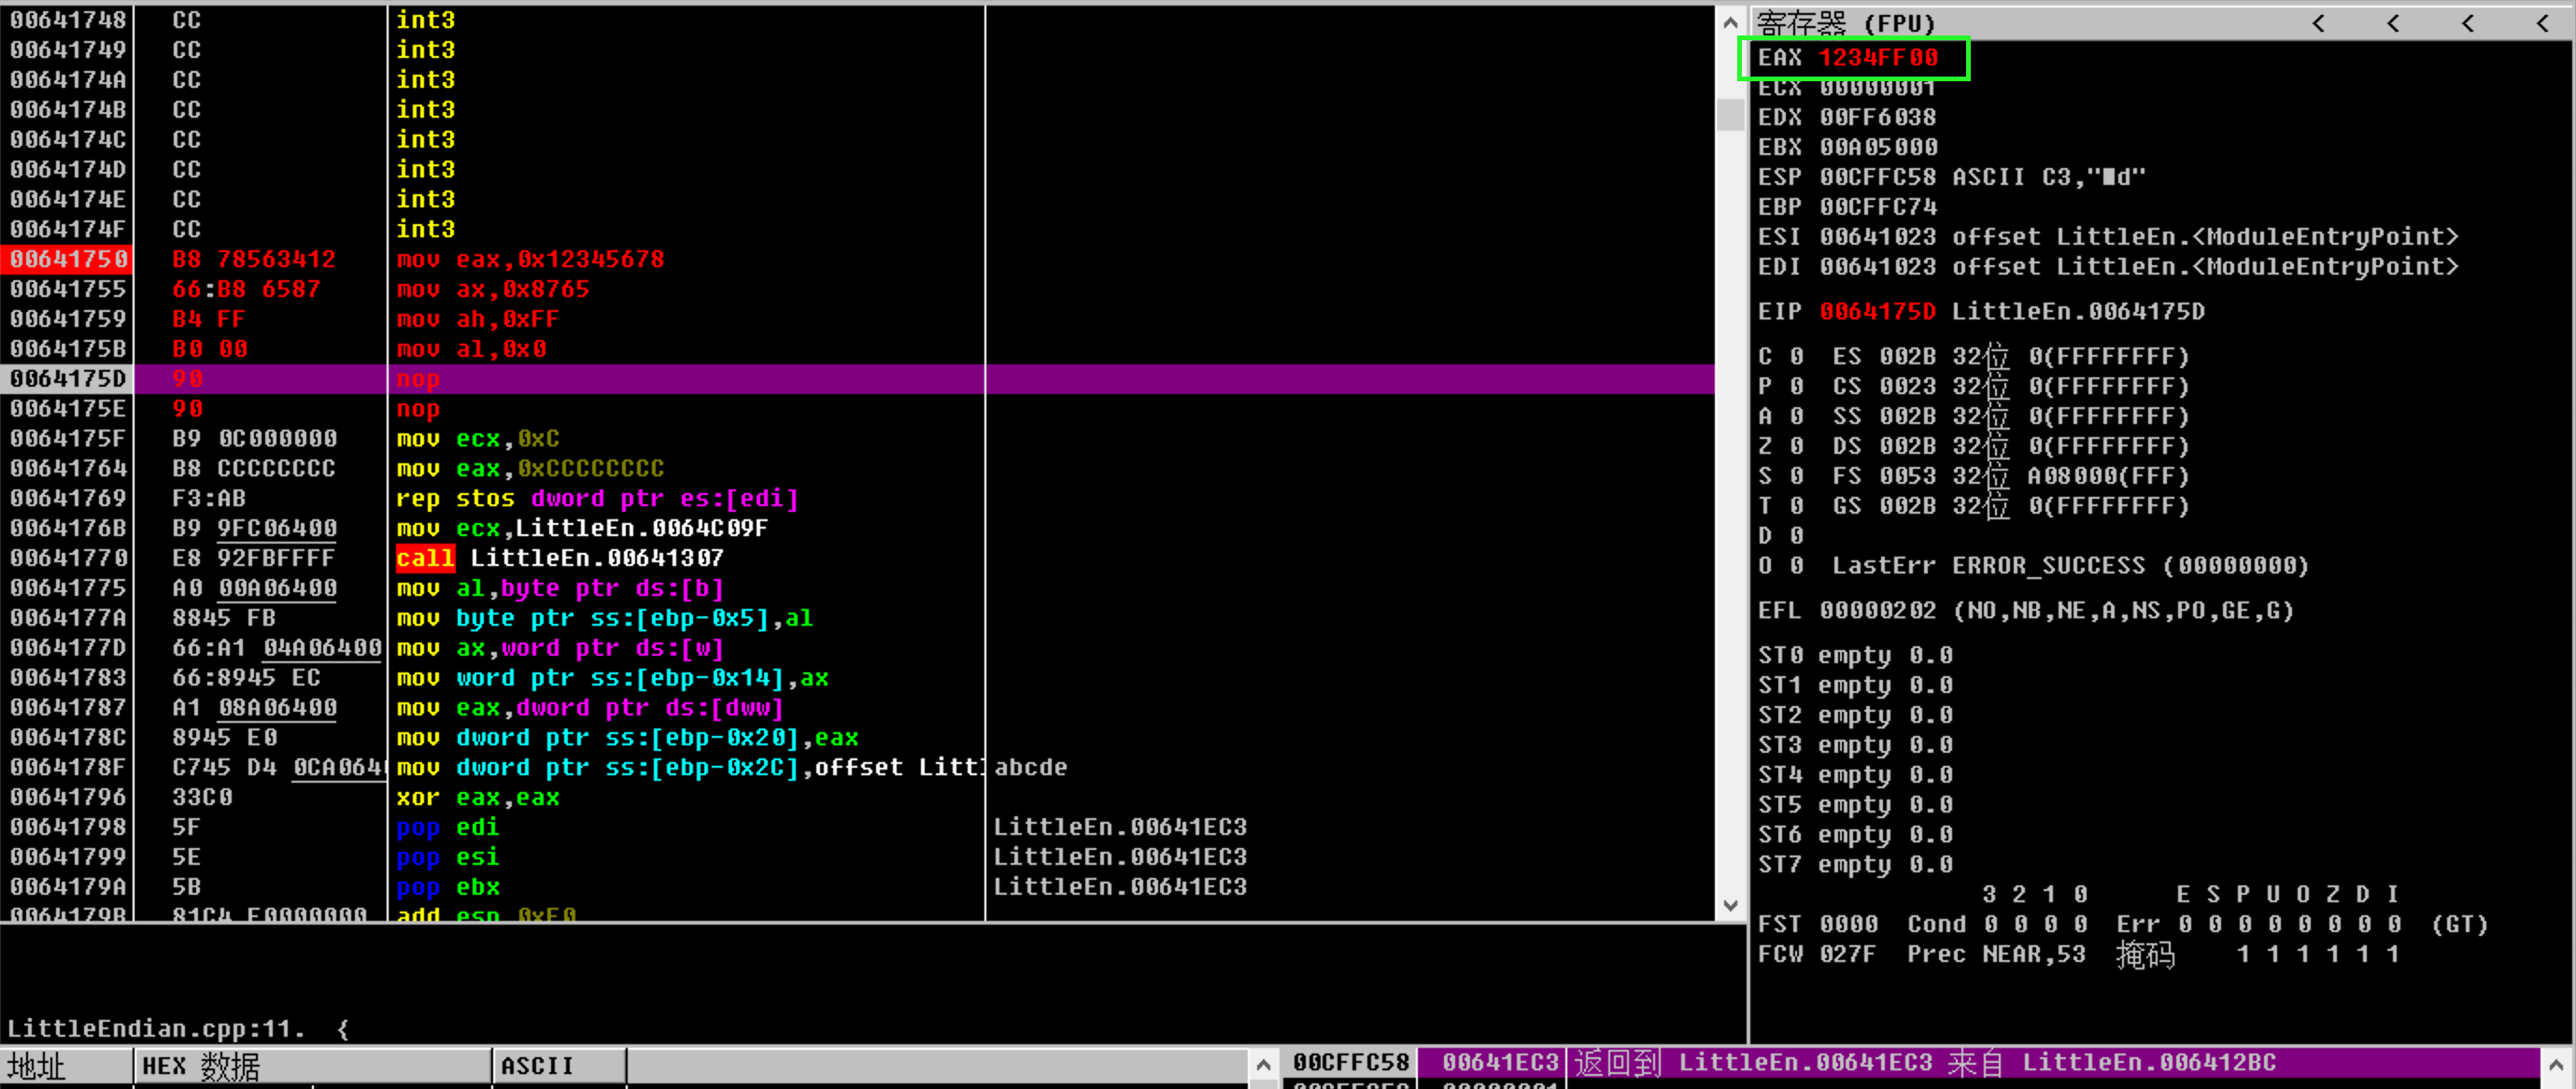Select the xor eax,eax instruction
2576x1089 pixels.
pyautogui.click(x=478, y=798)
